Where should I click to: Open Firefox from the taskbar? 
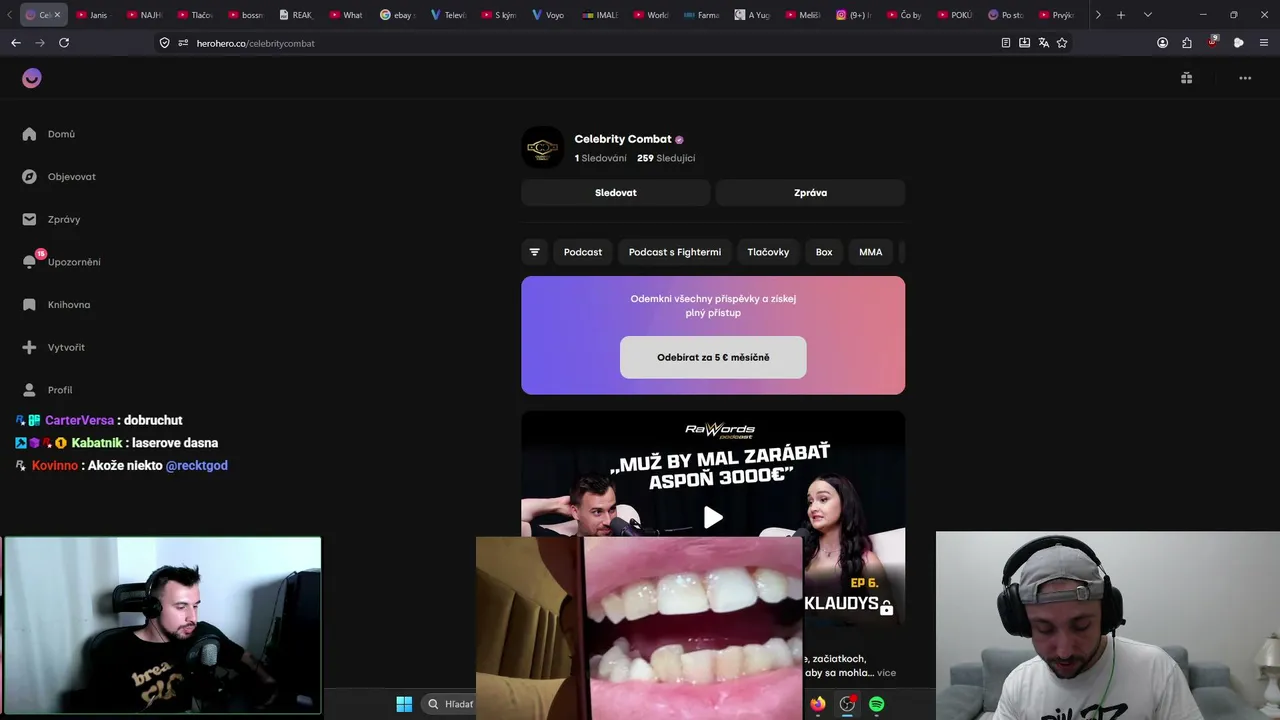click(x=818, y=704)
